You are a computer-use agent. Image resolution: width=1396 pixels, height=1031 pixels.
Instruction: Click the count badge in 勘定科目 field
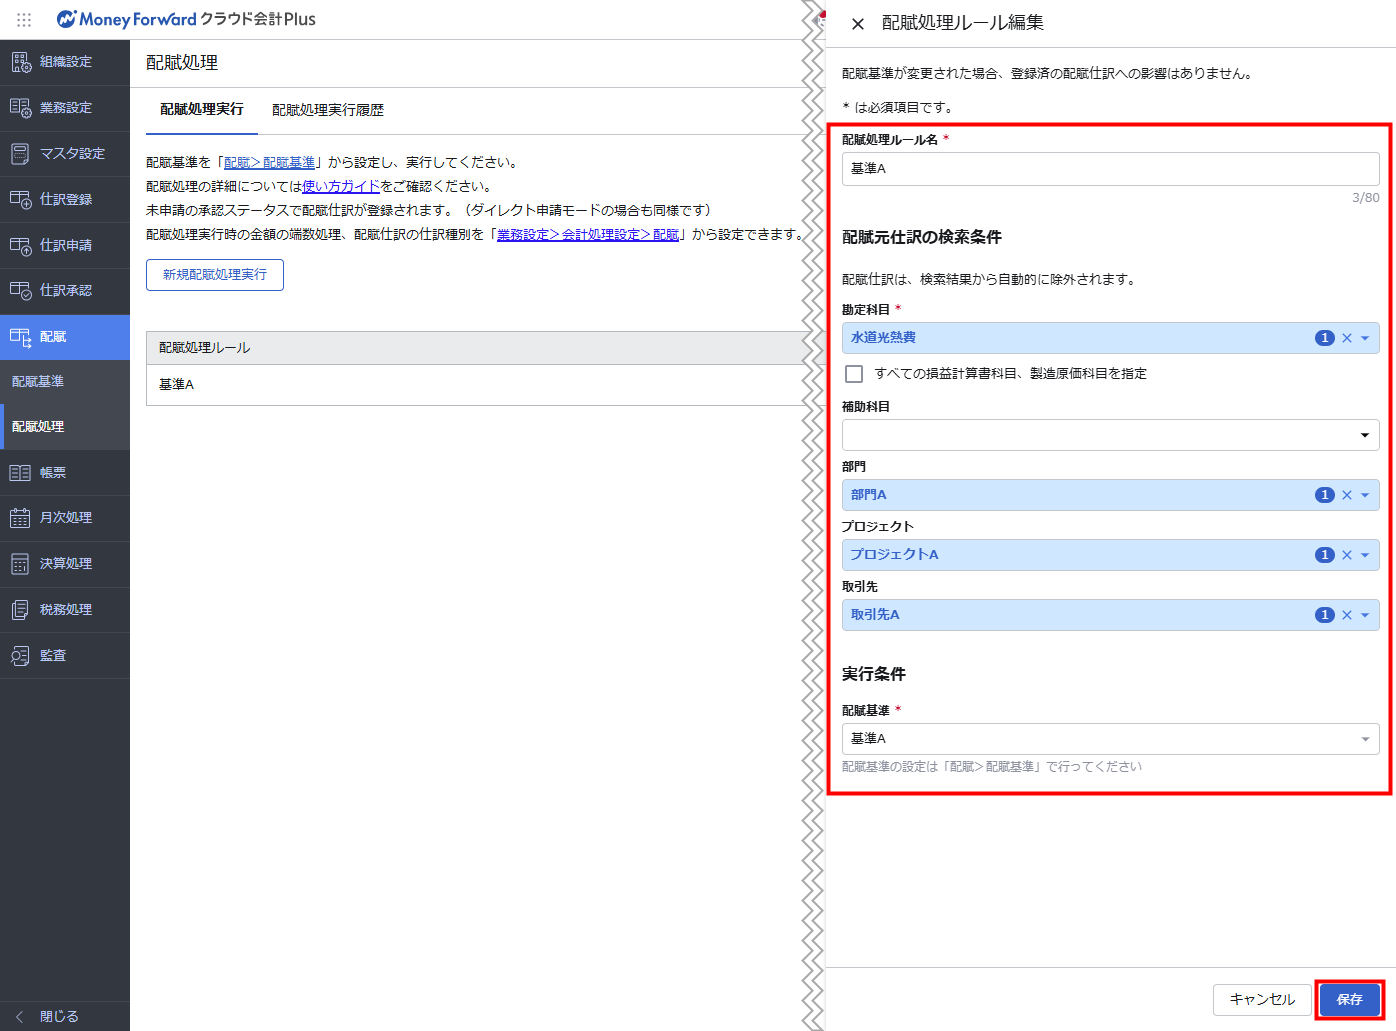point(1325,338)
